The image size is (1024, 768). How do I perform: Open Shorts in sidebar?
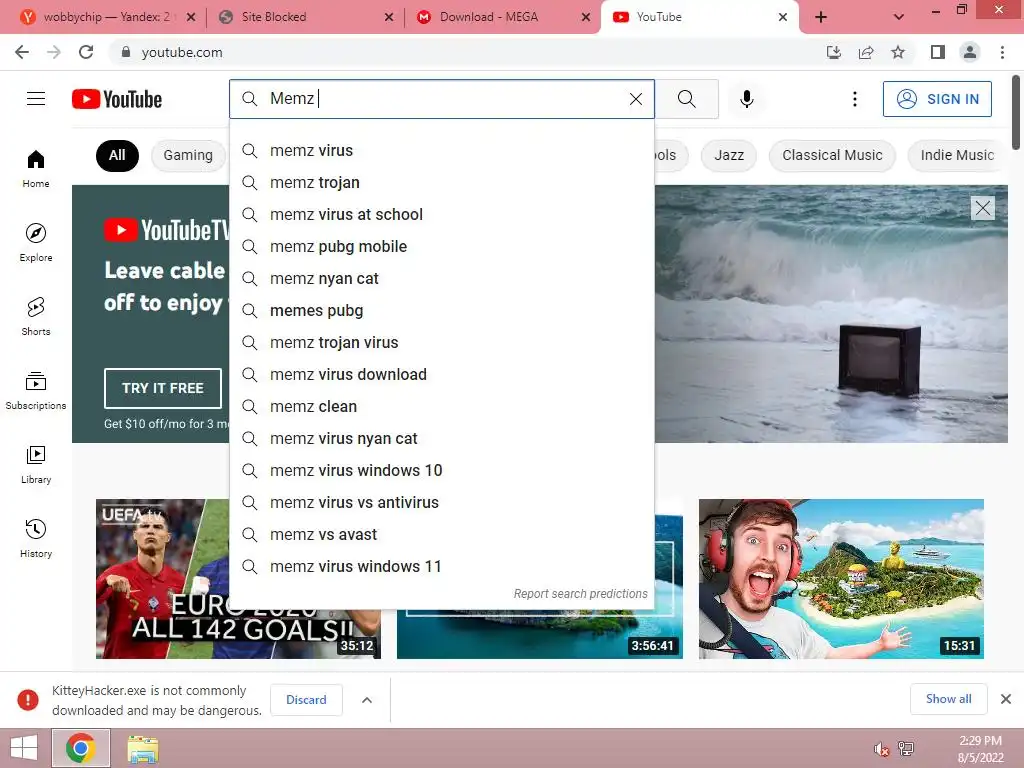pyautogui.click(x=36, y=317)
